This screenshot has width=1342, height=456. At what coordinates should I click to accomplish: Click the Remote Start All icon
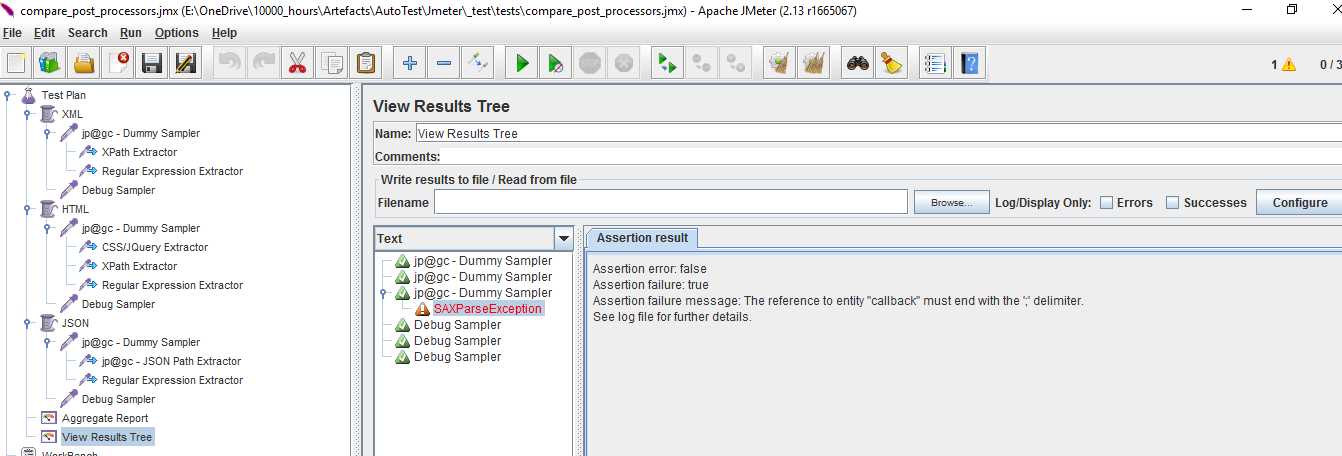point(667,63)
